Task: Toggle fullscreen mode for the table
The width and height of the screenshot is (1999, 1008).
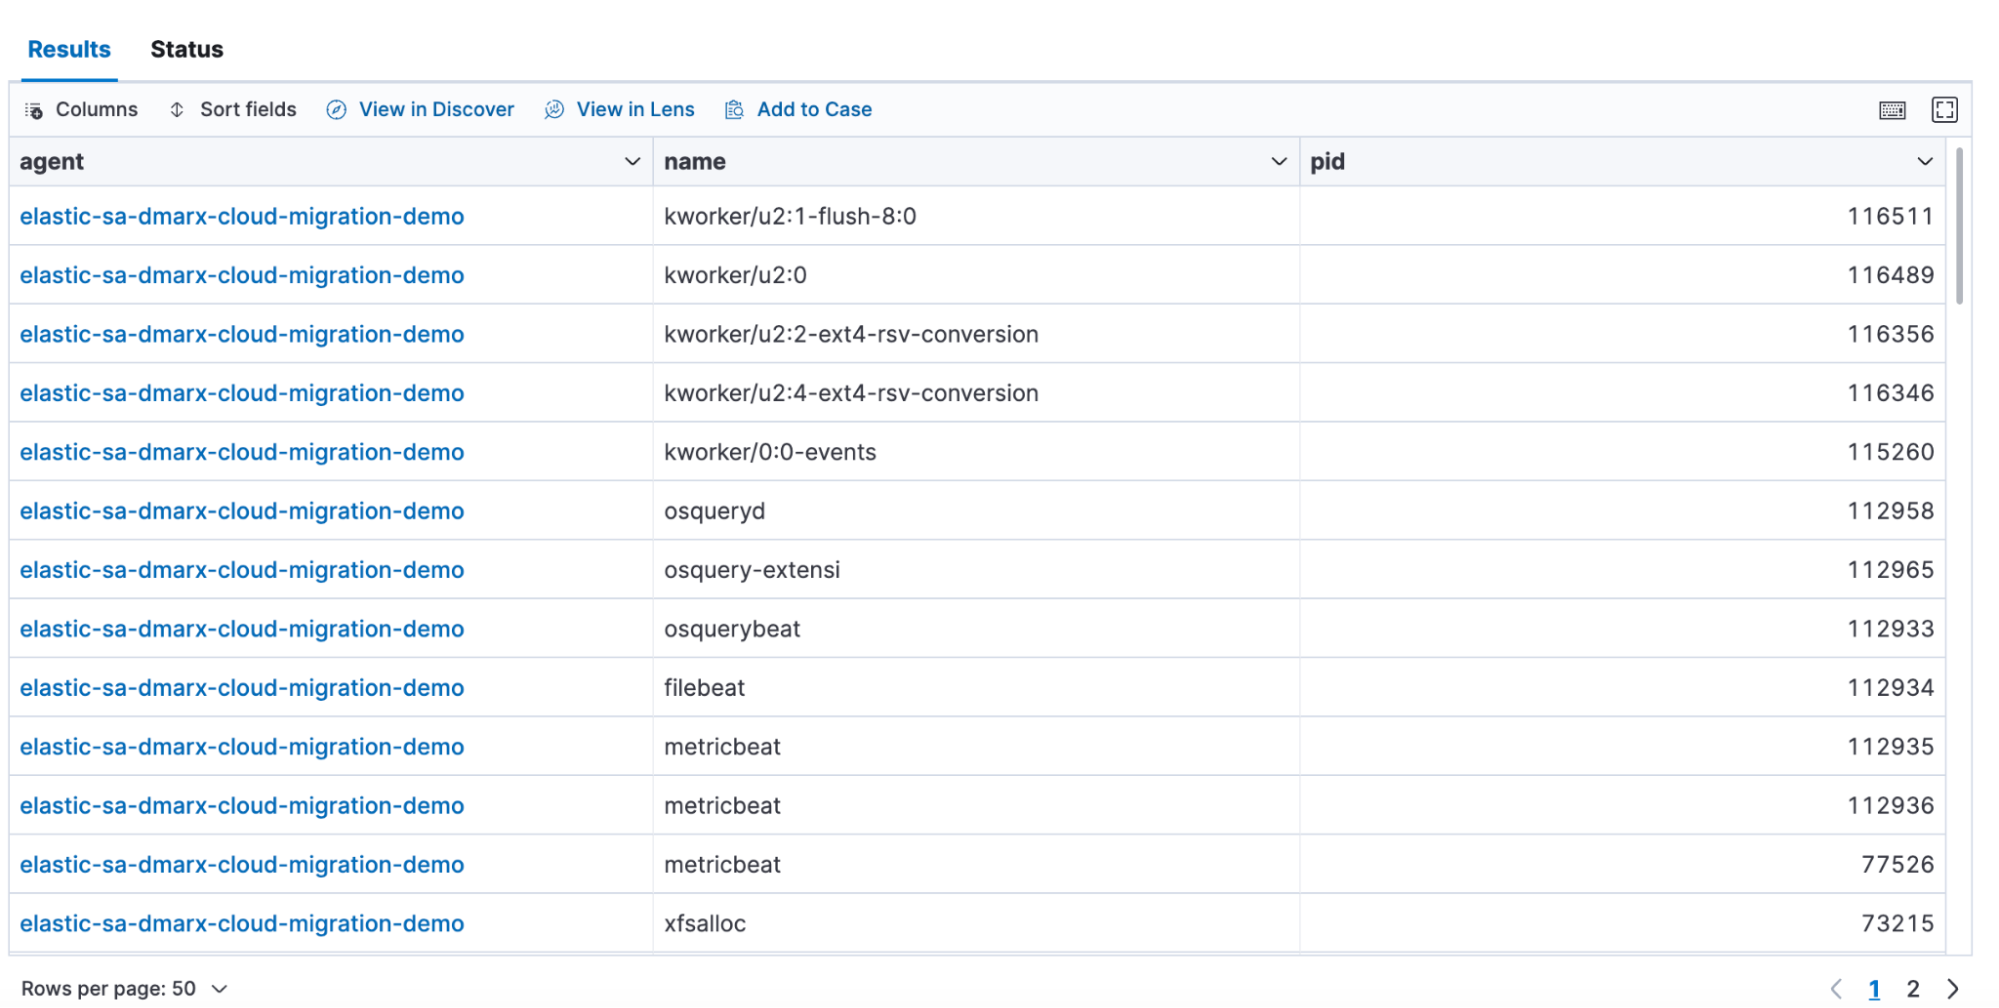Action: (x=1944, y=110)
